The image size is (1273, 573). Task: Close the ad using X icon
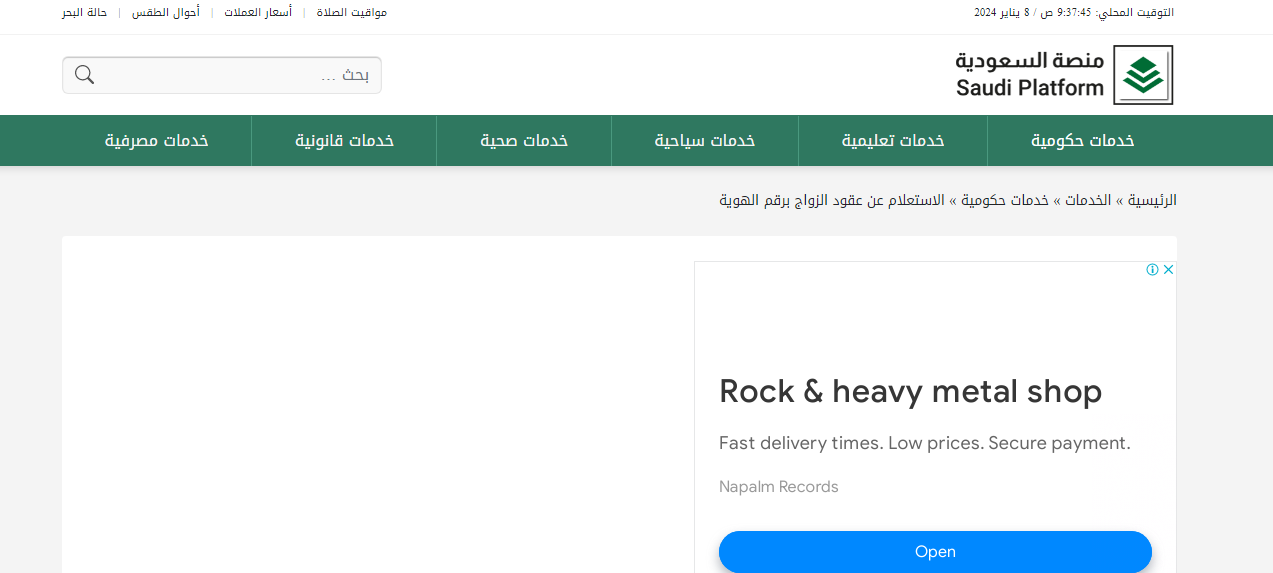coord(1167,270)
